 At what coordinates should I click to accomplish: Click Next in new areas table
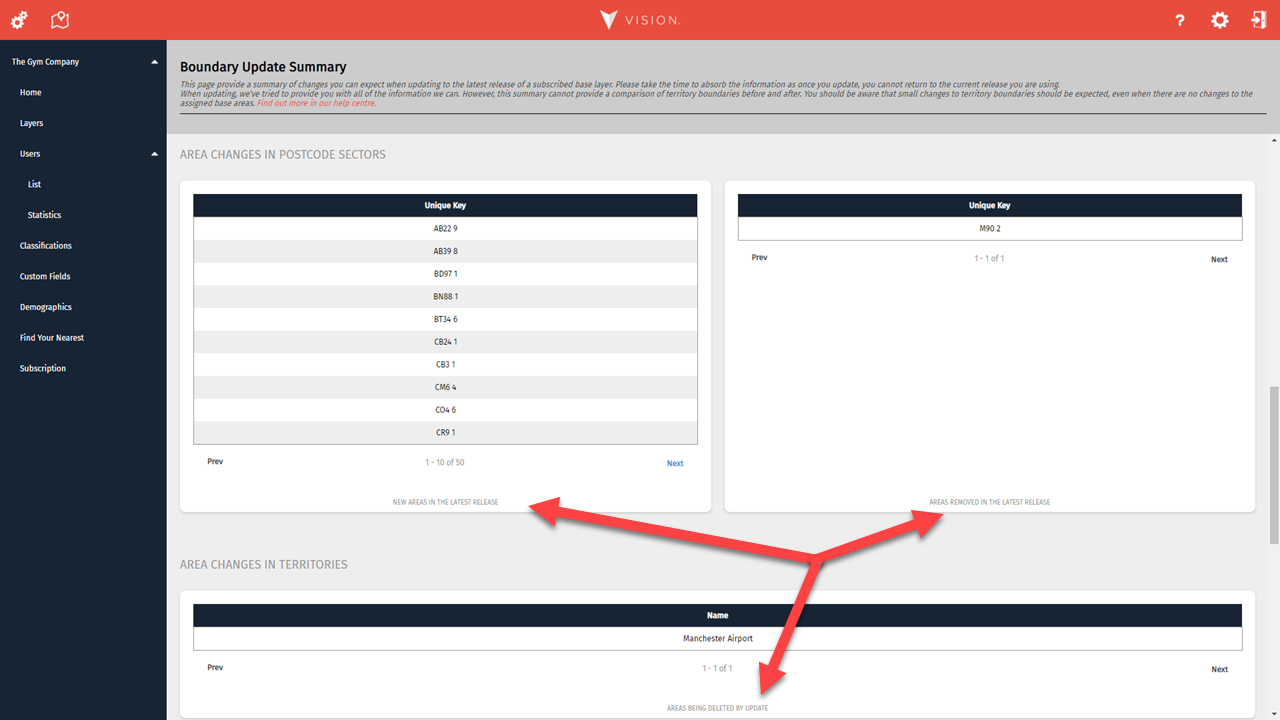click(675, 463)
